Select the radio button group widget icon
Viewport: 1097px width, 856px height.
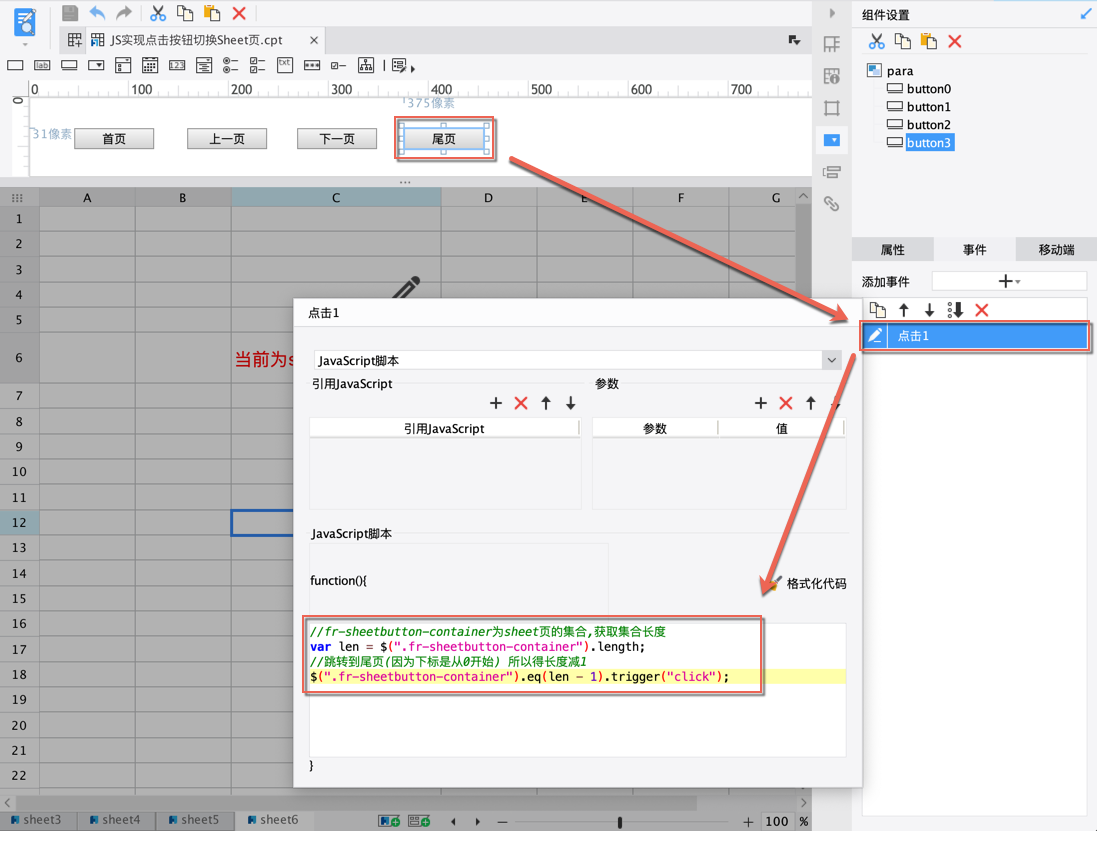[230, 66]
